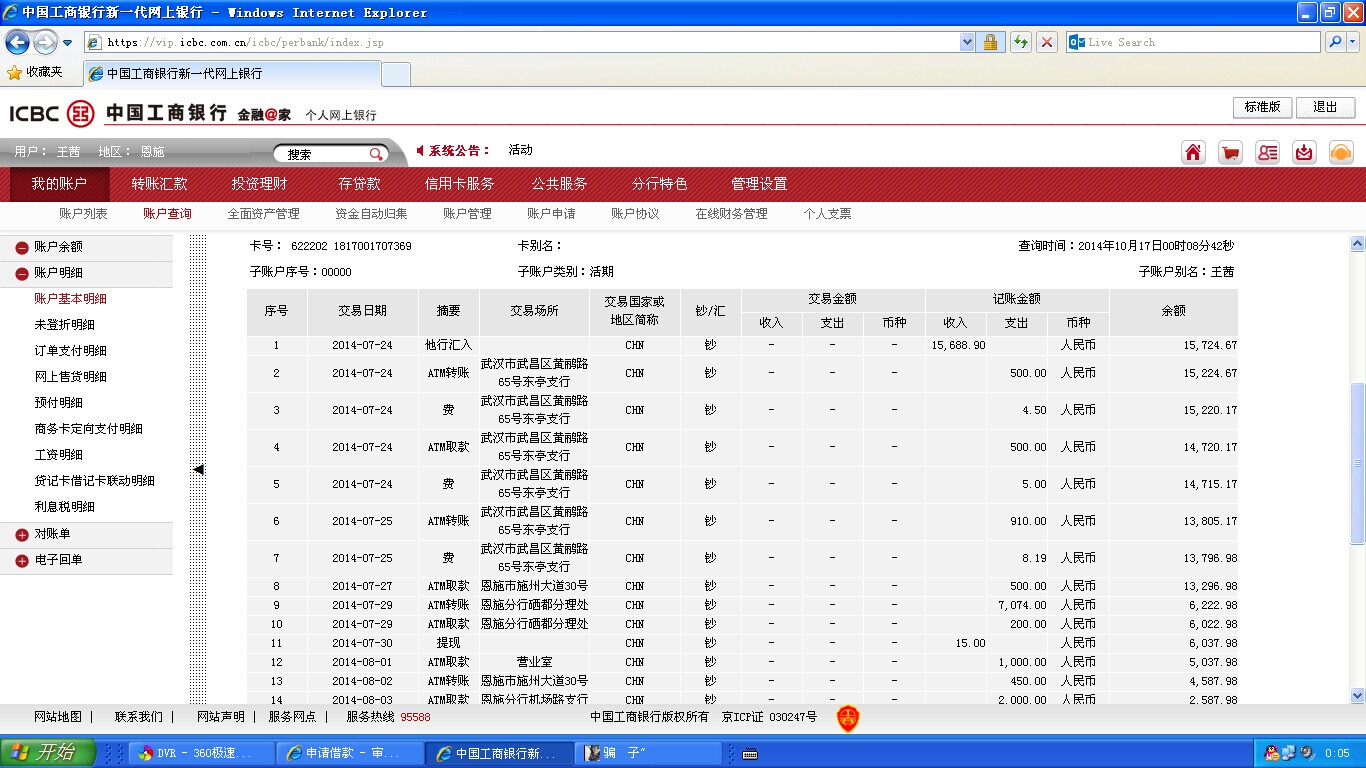Click the browser refresh icon
This screenshot has height=768, width=1366.
pos(1020,42)
